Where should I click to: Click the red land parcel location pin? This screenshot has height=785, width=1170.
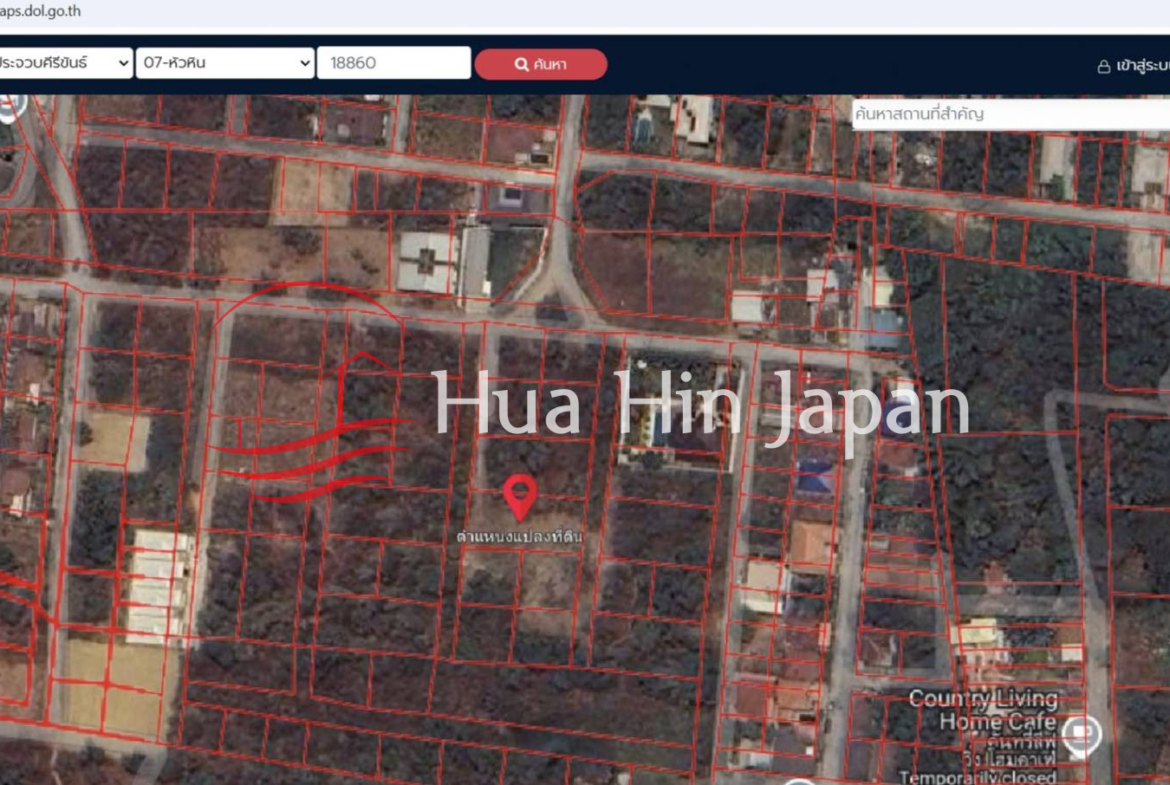(519, 495)
